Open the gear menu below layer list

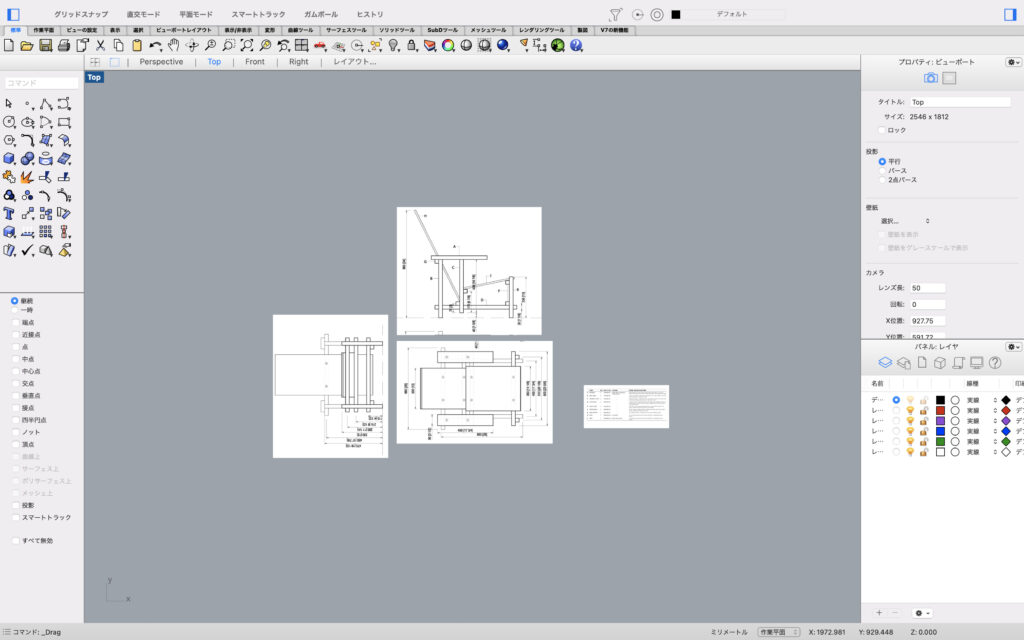pos(922,613)
